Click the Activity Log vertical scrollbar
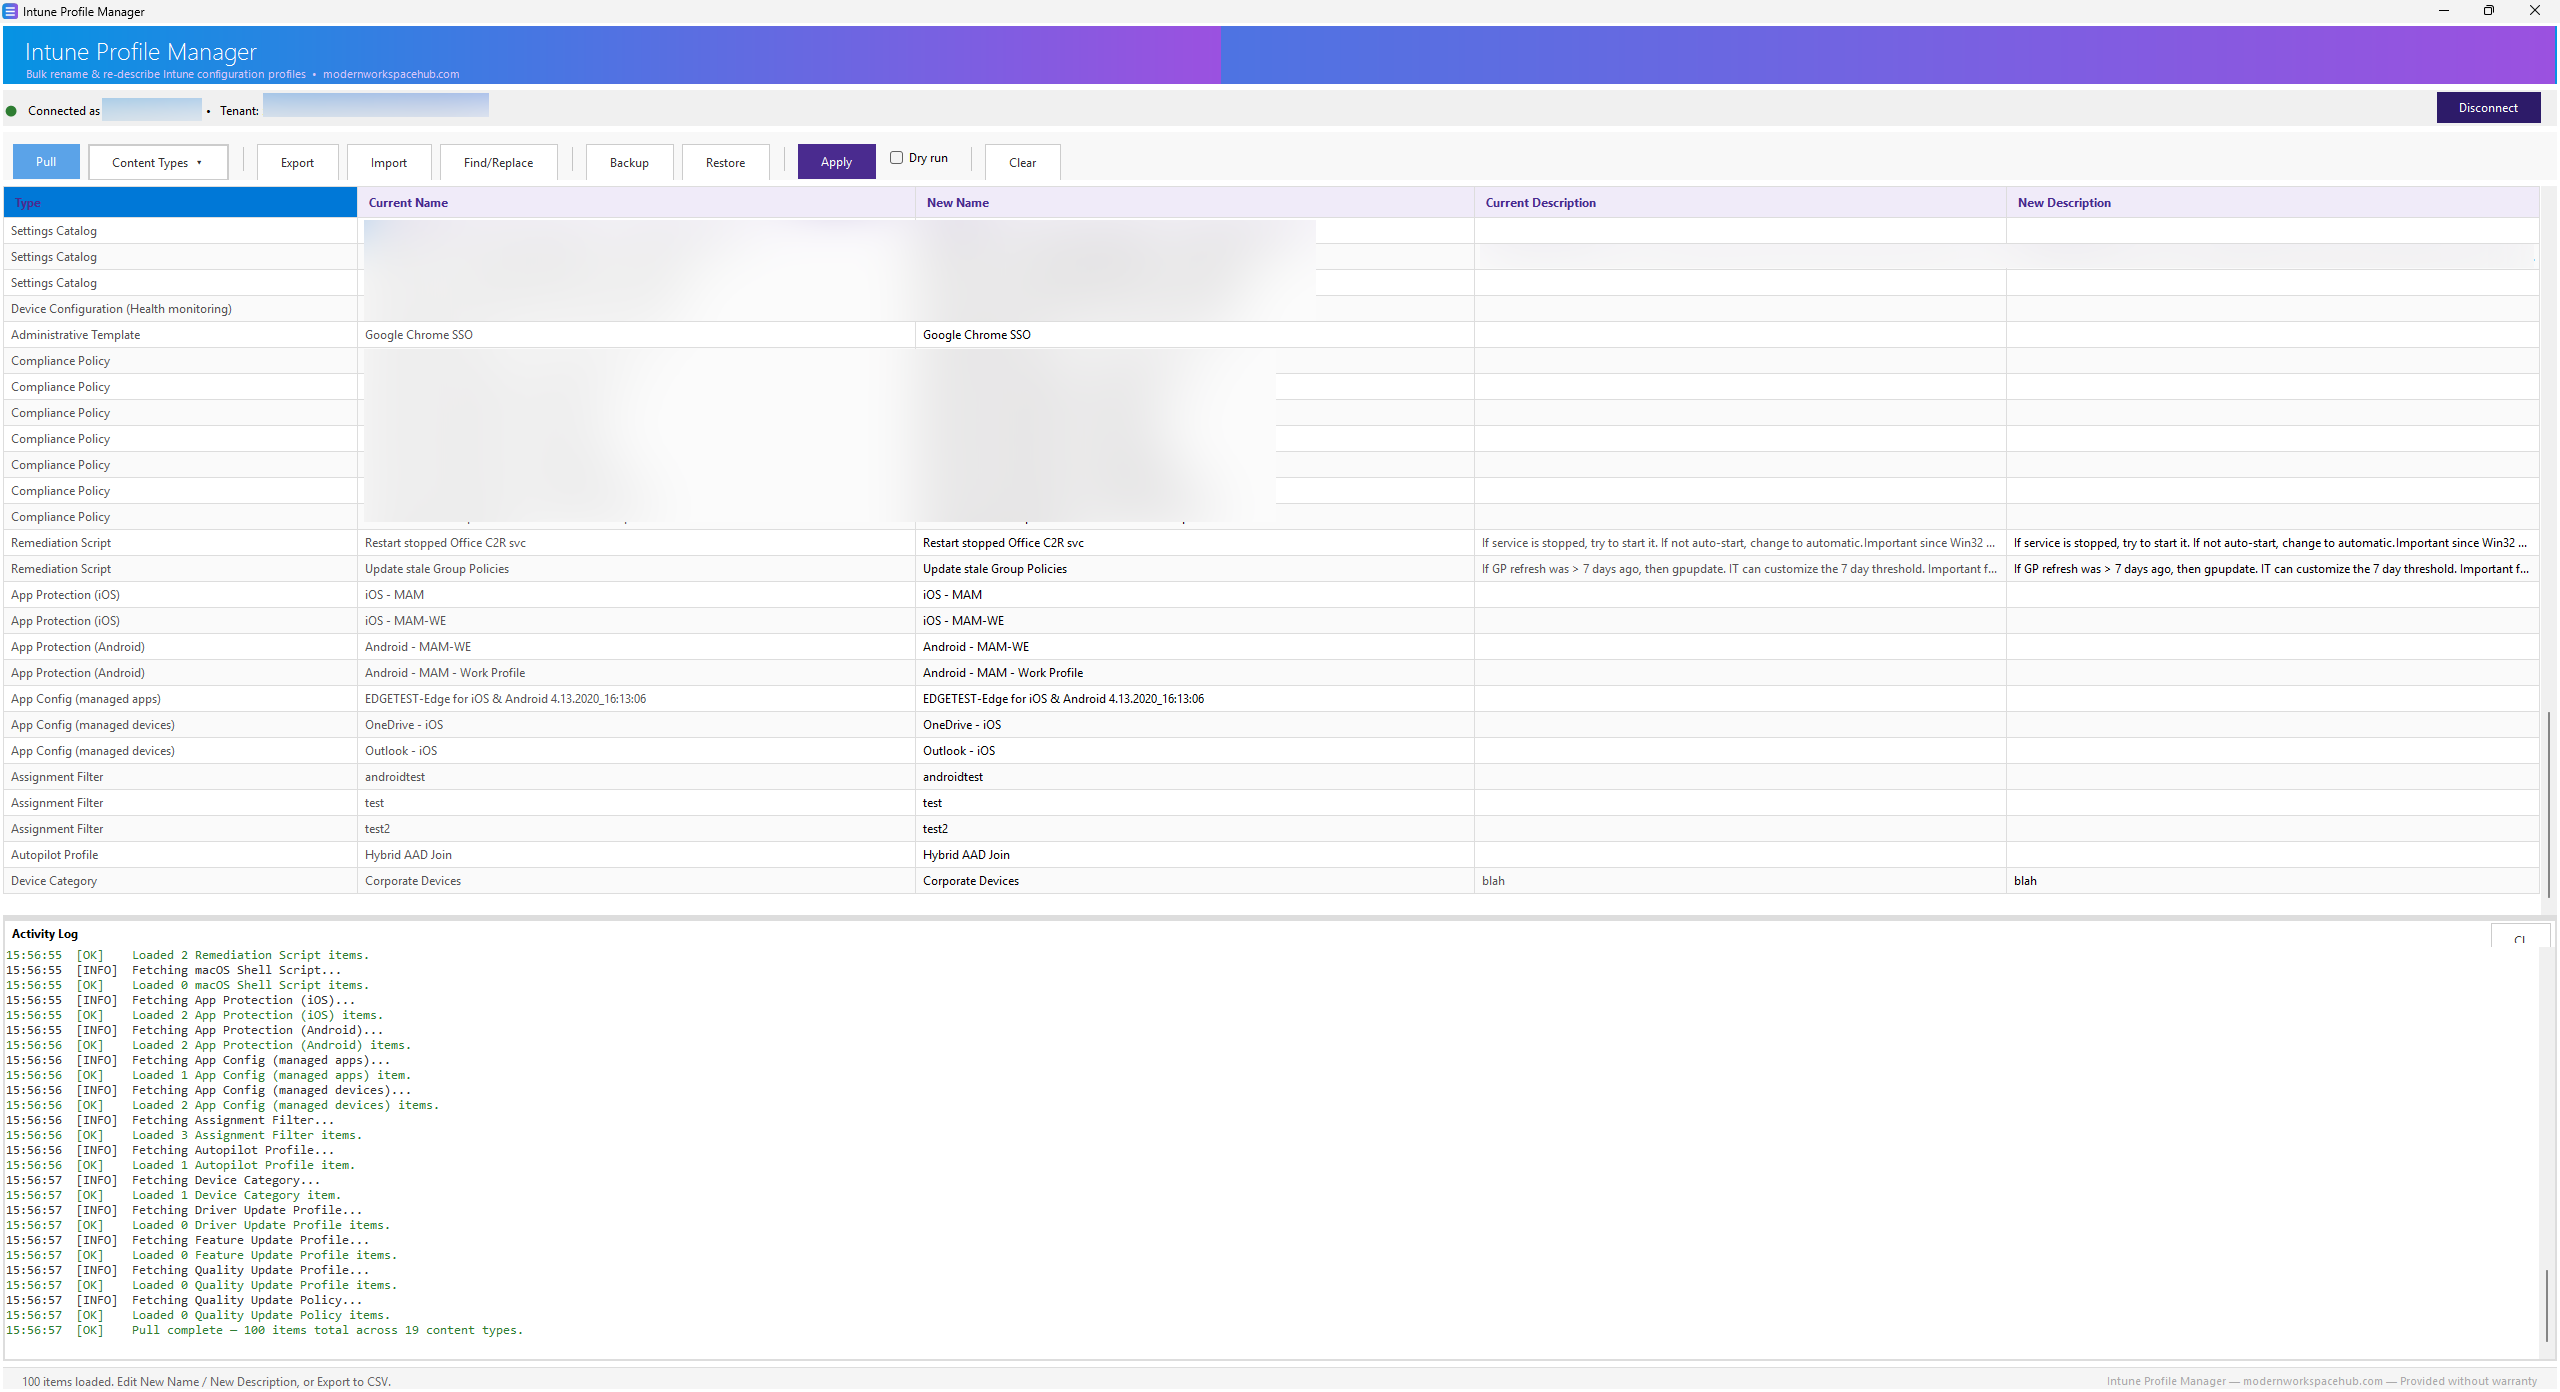The height and width of the screenshot is (1392, 2560). pos(2546,1304)
